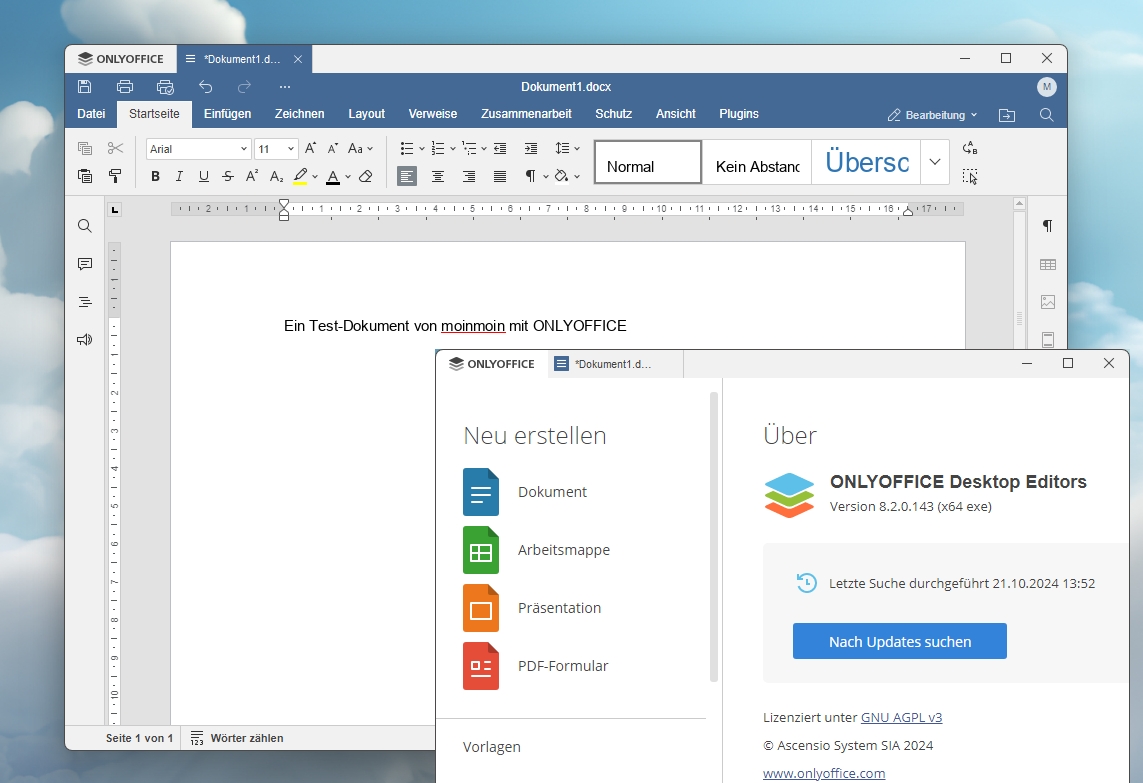Click the Print icon in the title toolbar
Image resolution: width=1143 pixels, height=783 pixels.
[x=125, y=87]
